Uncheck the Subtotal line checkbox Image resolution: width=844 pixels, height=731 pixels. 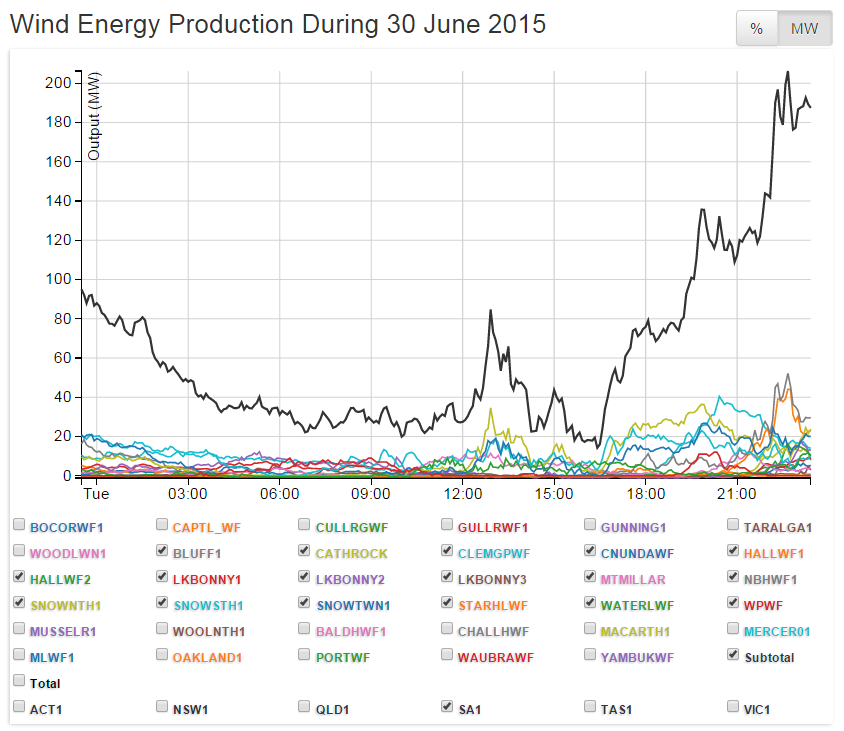click(734, 655)
